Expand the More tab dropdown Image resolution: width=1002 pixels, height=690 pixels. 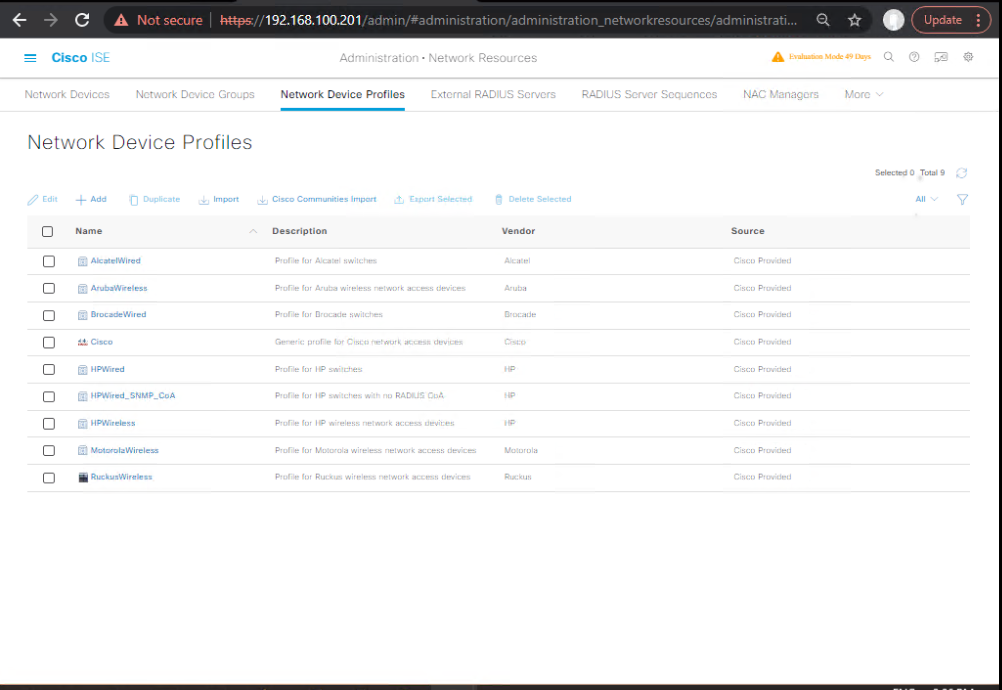(x=863, y=95)
